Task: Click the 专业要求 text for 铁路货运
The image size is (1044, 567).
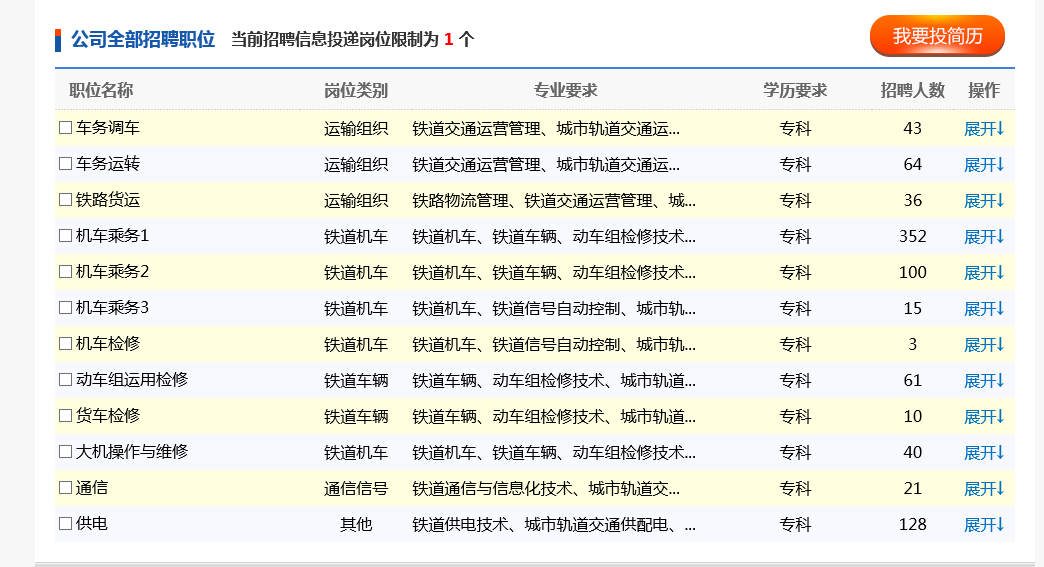Action: click(554, 201)
